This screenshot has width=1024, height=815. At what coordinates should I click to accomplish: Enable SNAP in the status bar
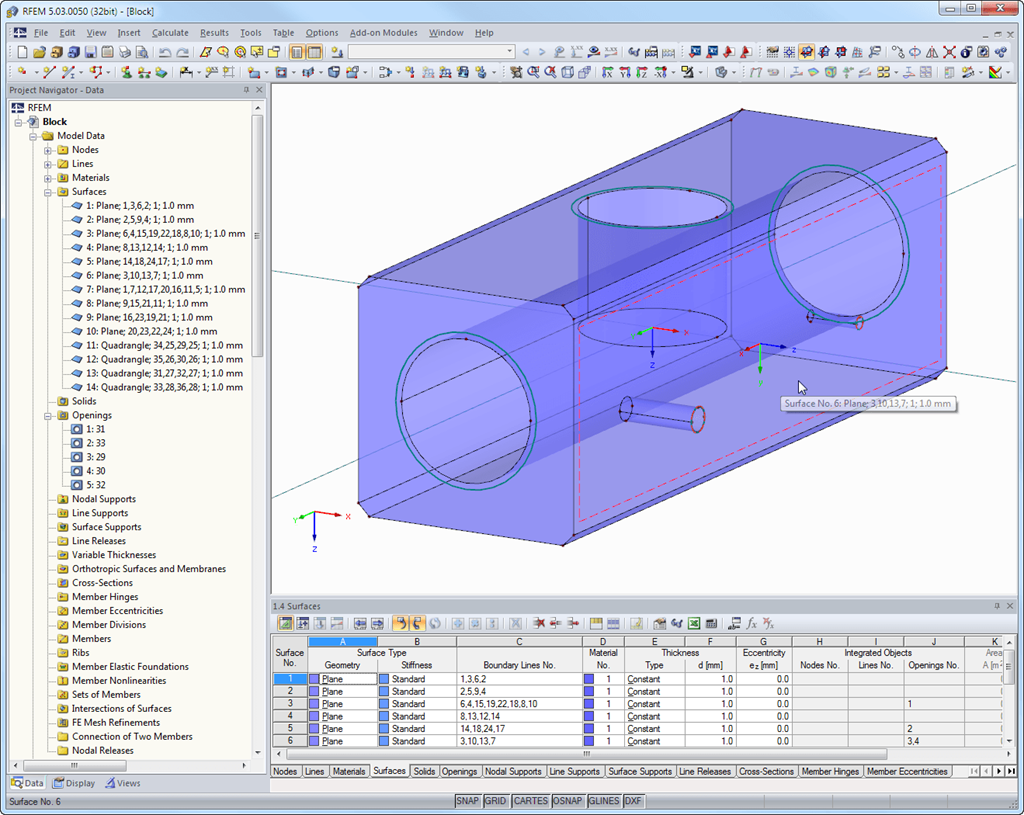click(x=467, y=800)
